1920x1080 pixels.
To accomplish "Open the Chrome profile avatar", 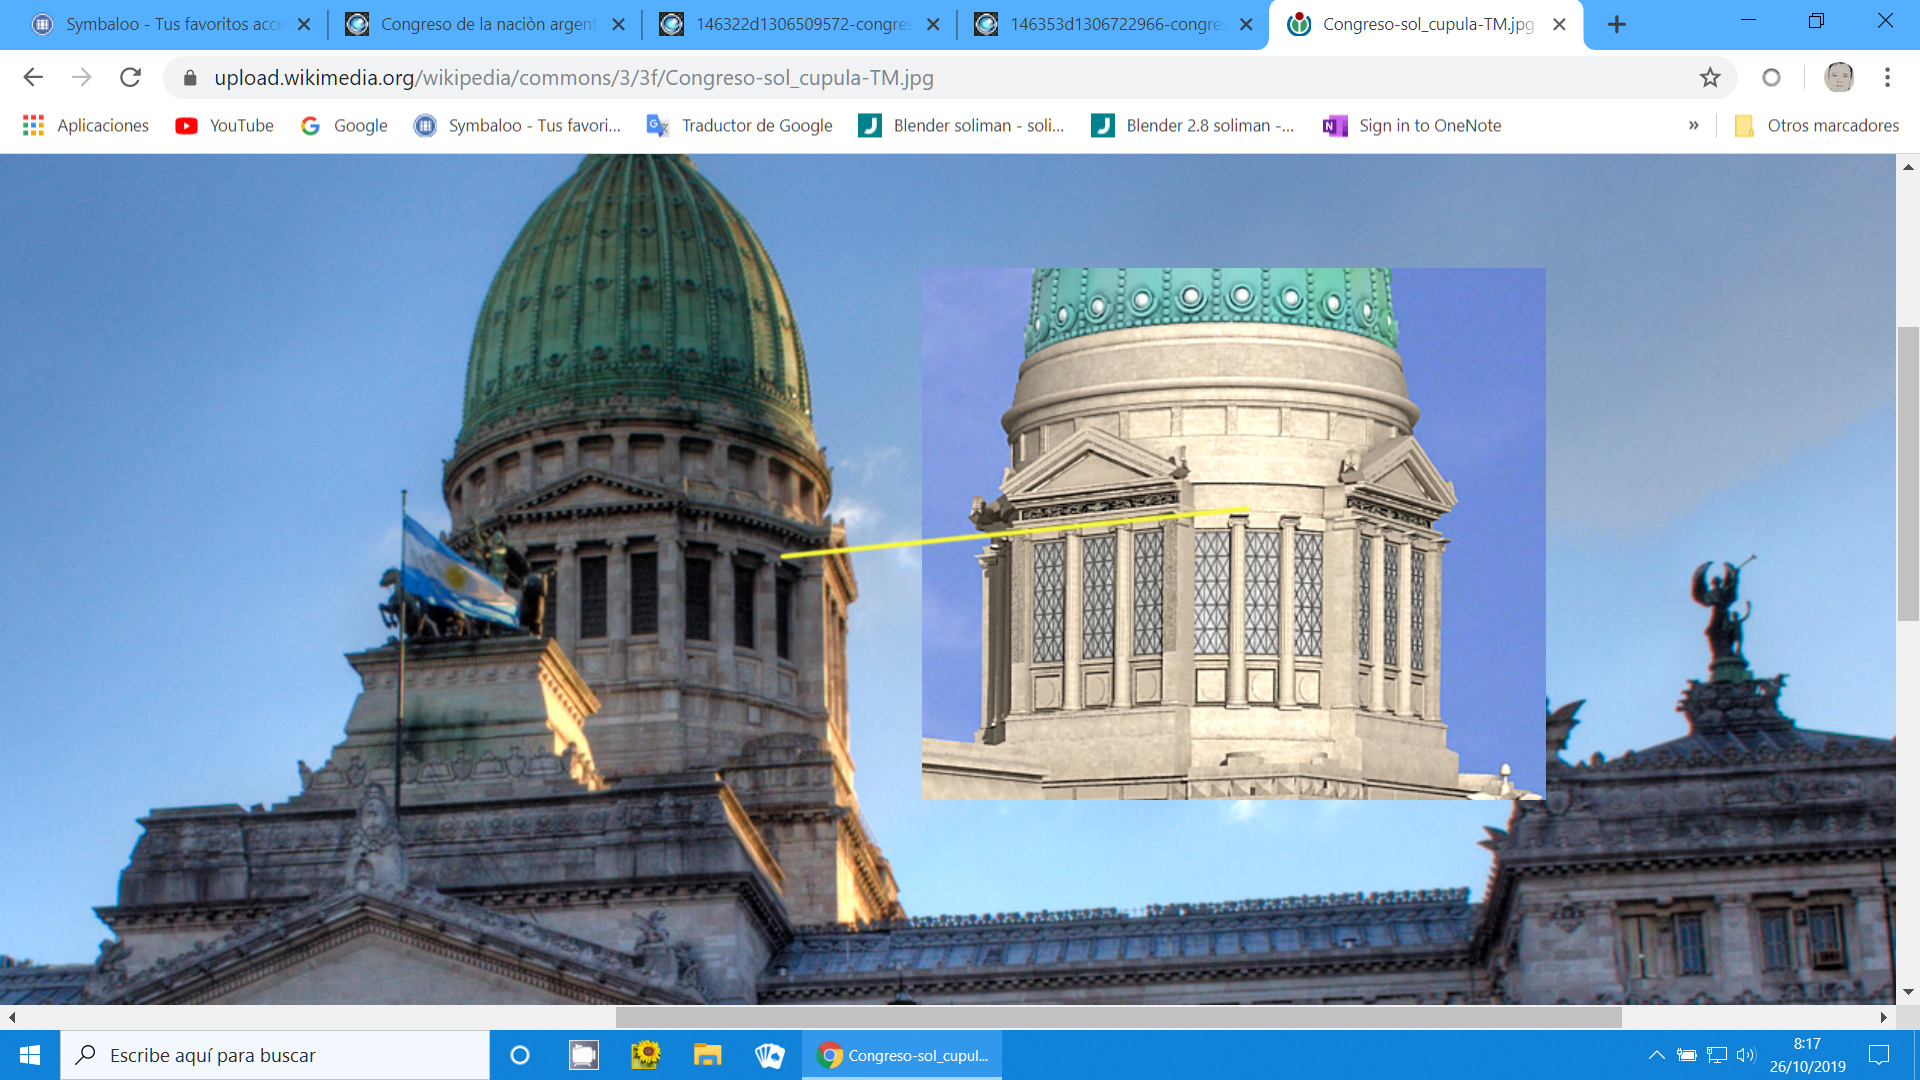I will tap(1838, 77).
